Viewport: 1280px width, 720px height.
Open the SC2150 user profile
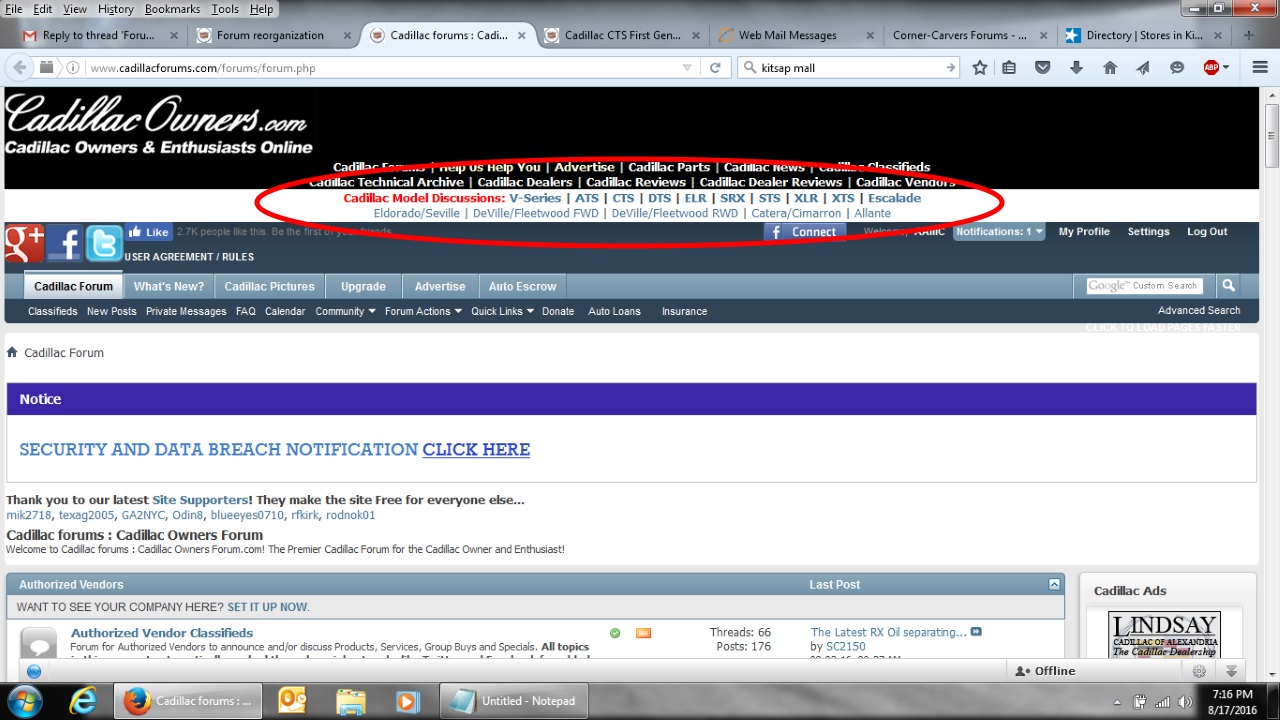coord(846,647)
